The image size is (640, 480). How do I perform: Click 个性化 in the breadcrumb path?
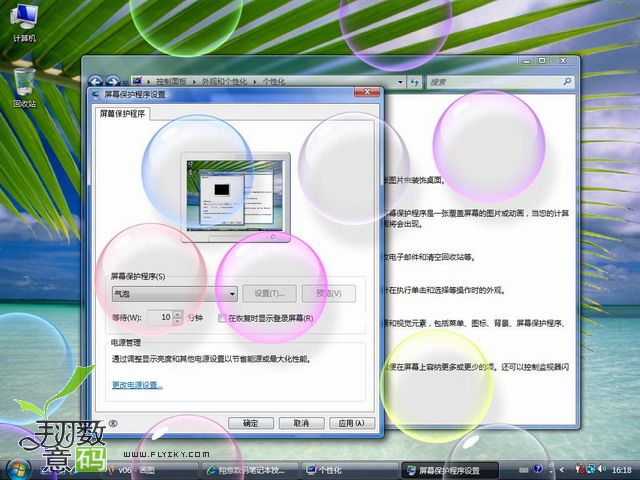pyautogui.click(x=273, y=82)
